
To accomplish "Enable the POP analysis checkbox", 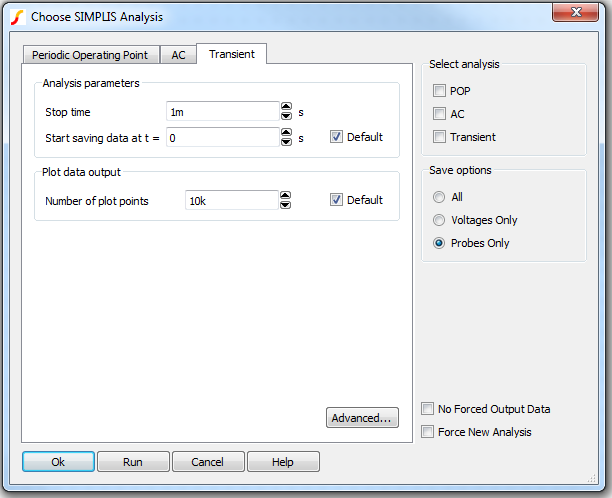I will [x=440, y=91].
